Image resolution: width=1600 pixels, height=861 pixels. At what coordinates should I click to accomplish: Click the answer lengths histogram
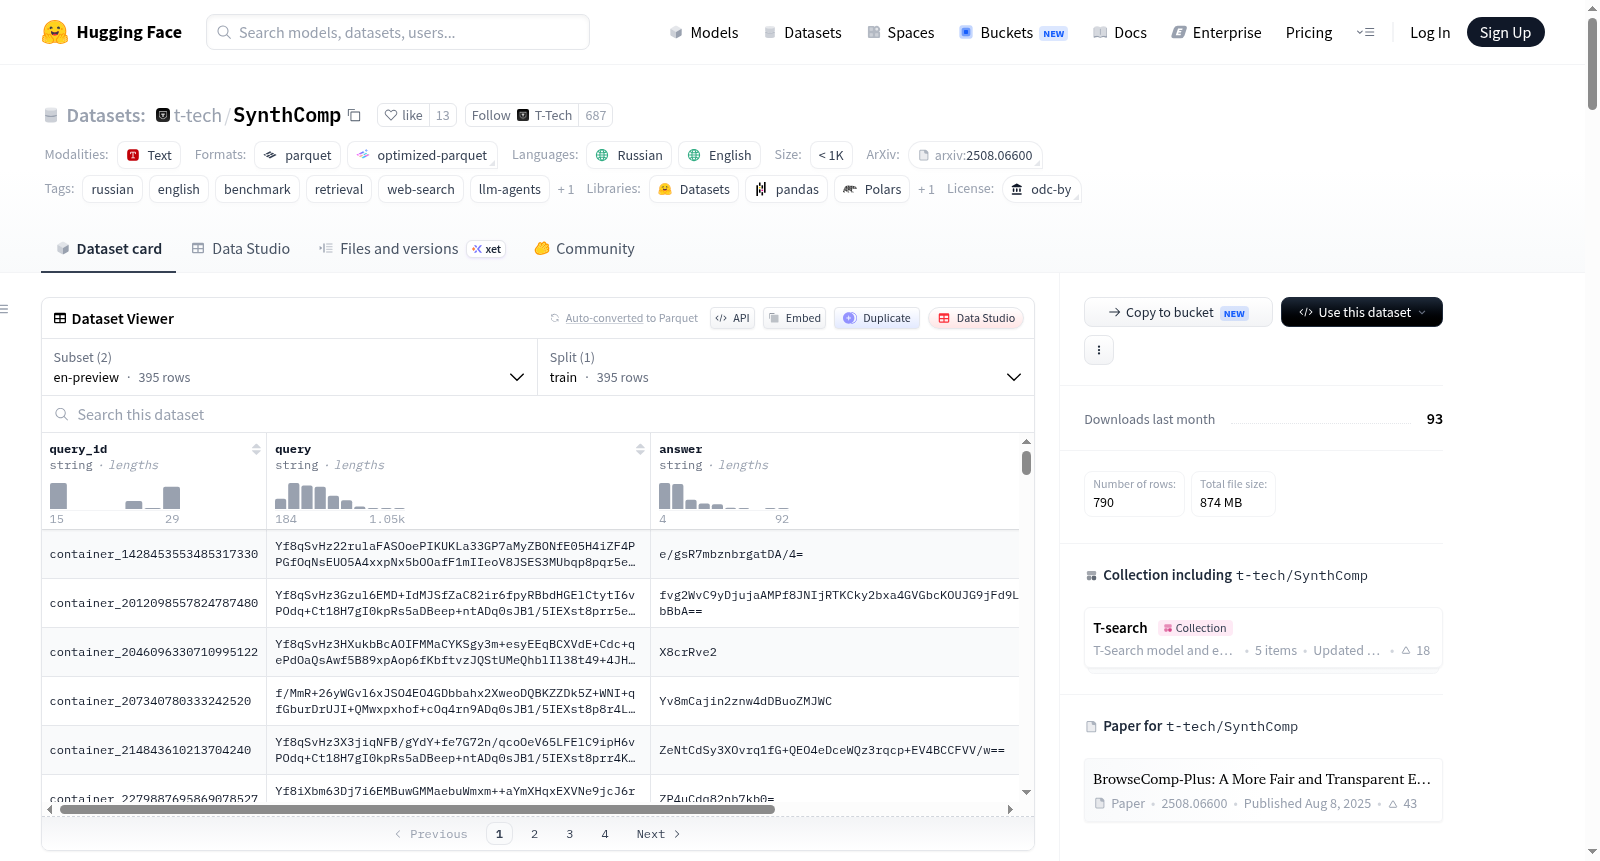724,496
